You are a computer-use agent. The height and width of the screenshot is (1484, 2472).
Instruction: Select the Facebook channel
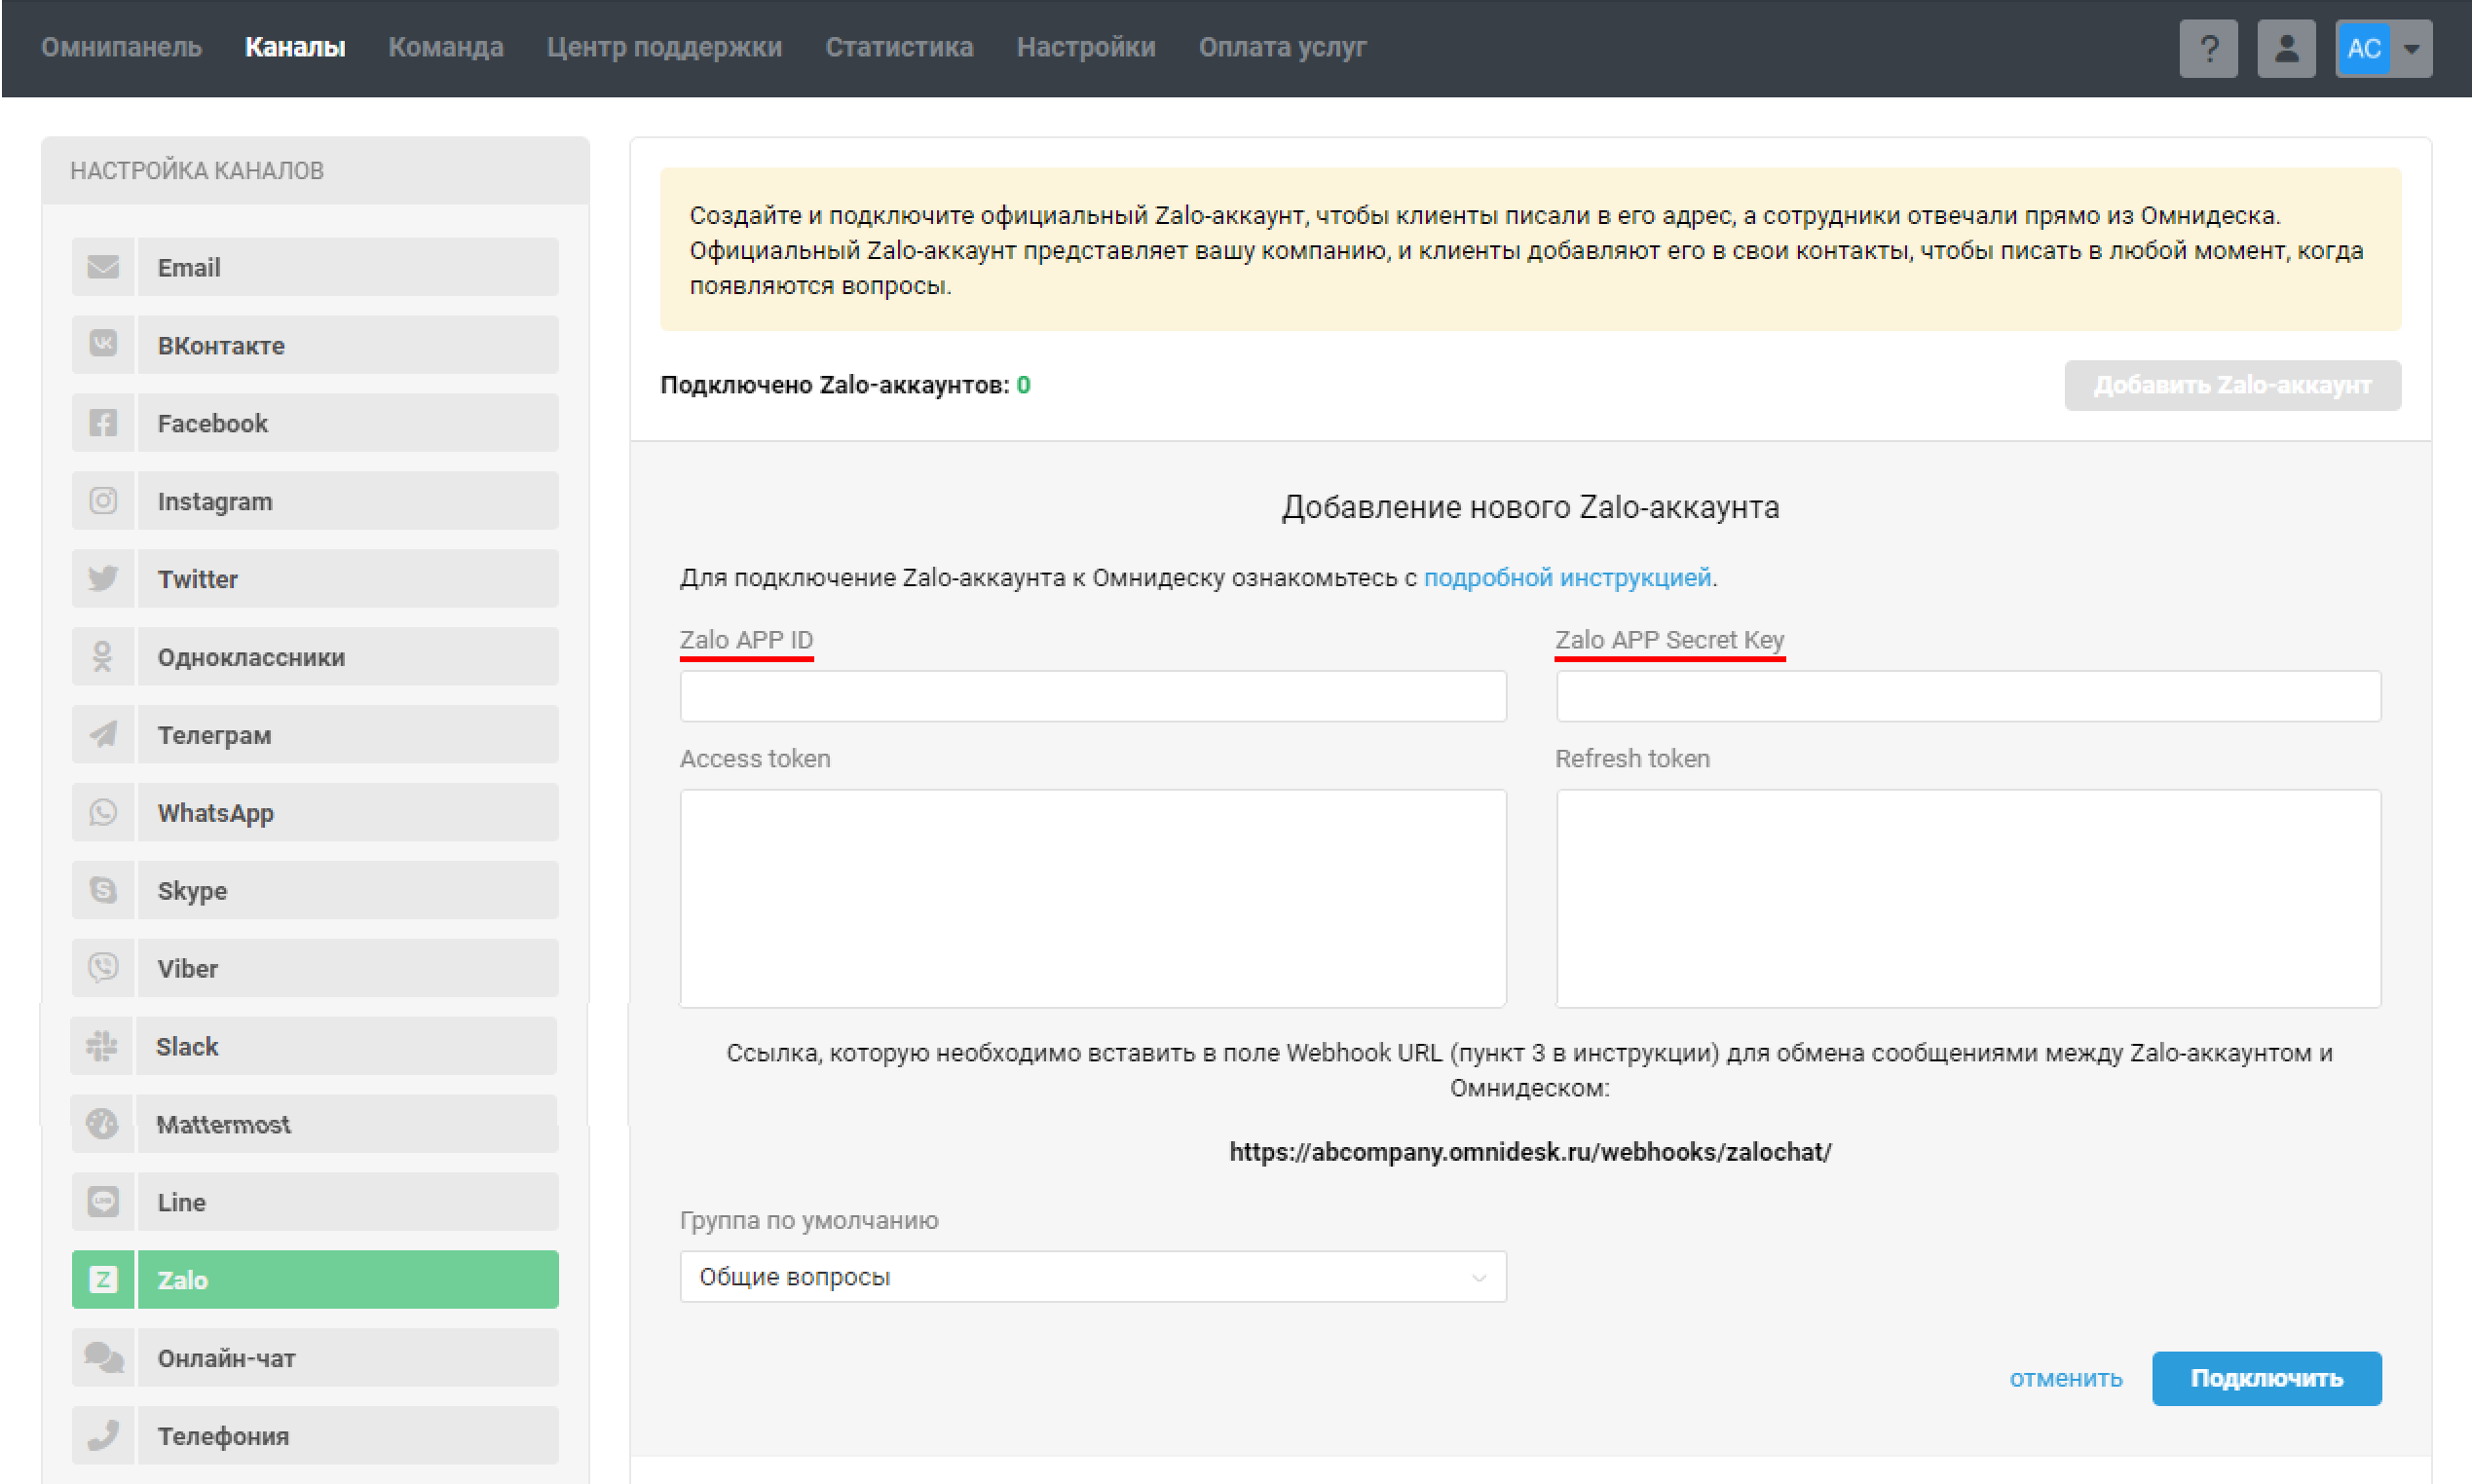pyautogui.click(x=315, y=423)
